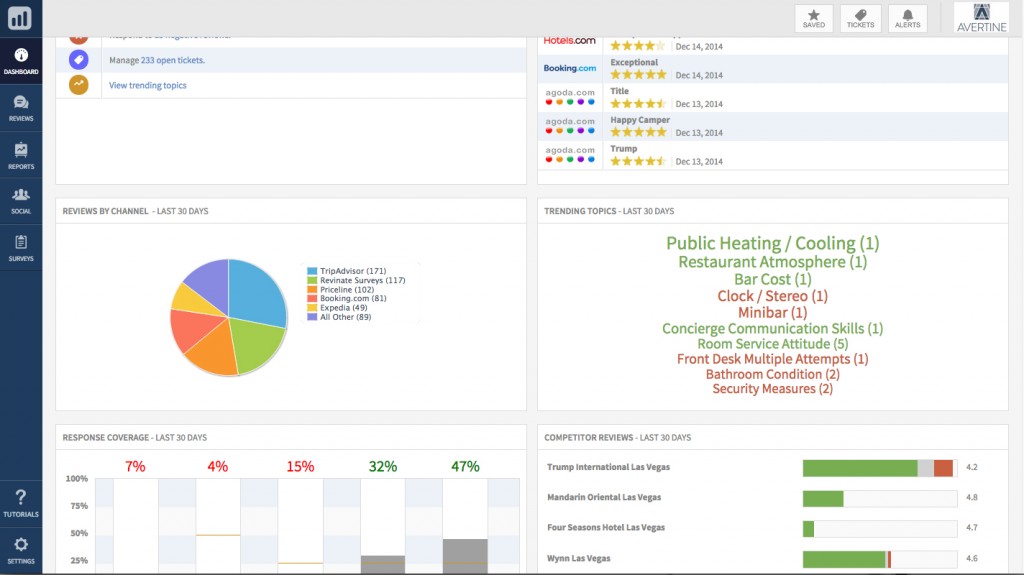Select the TripAdvisor legend color swatch
The height and width of the screenshot is (575, 1024).
312,271
